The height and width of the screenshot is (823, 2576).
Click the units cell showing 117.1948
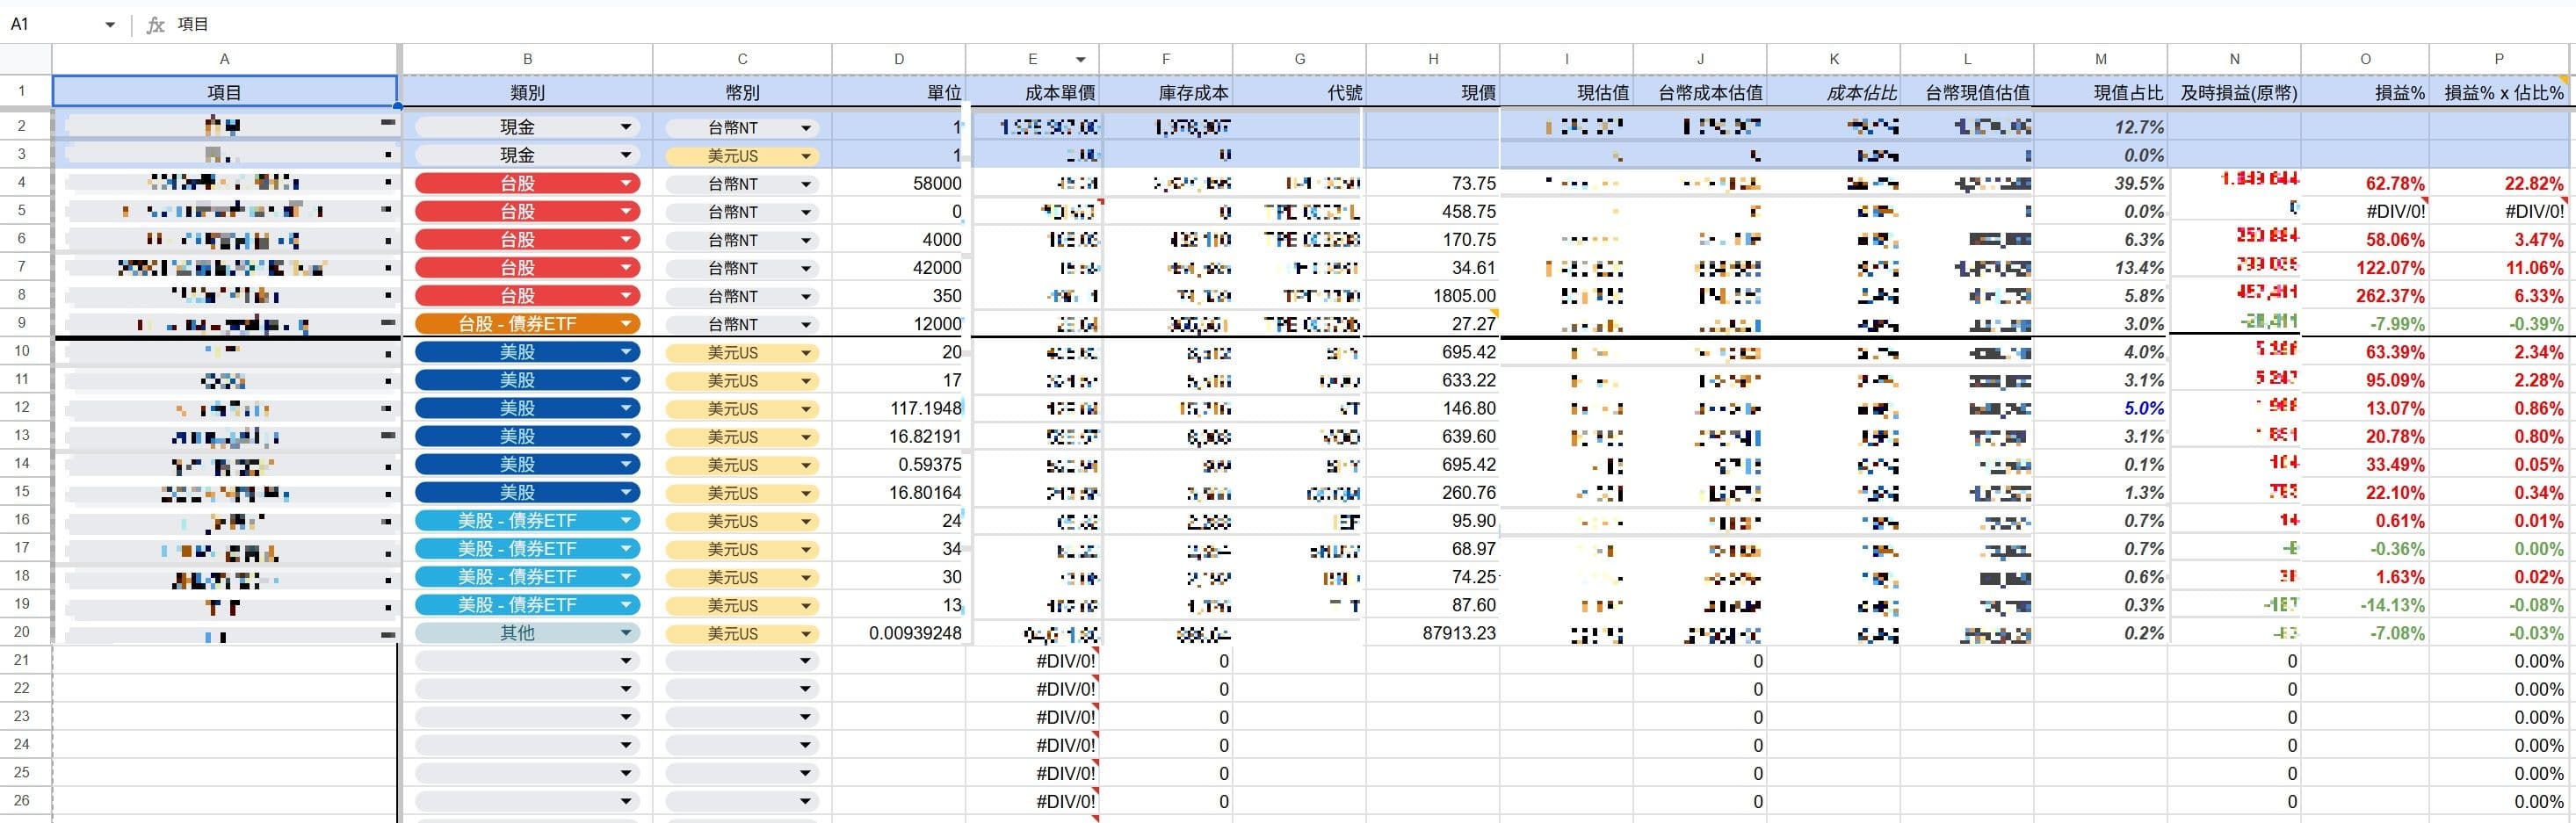pos(899,408)
